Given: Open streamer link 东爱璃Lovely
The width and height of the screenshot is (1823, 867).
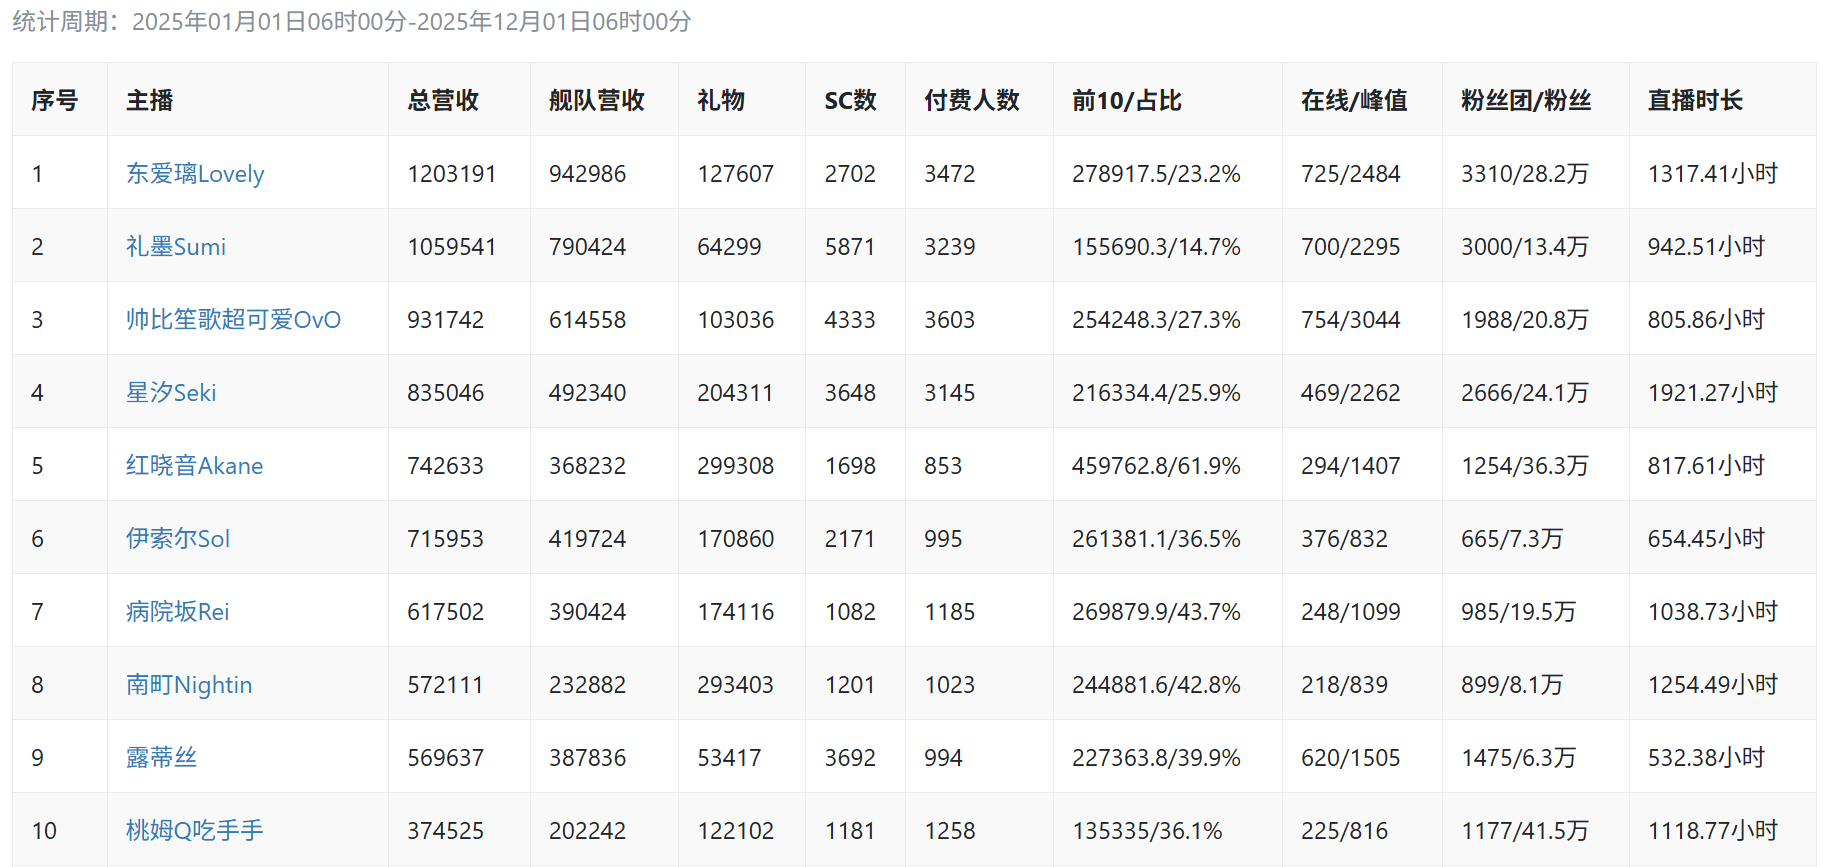Looking at the screenshot, I should [195, 174].
